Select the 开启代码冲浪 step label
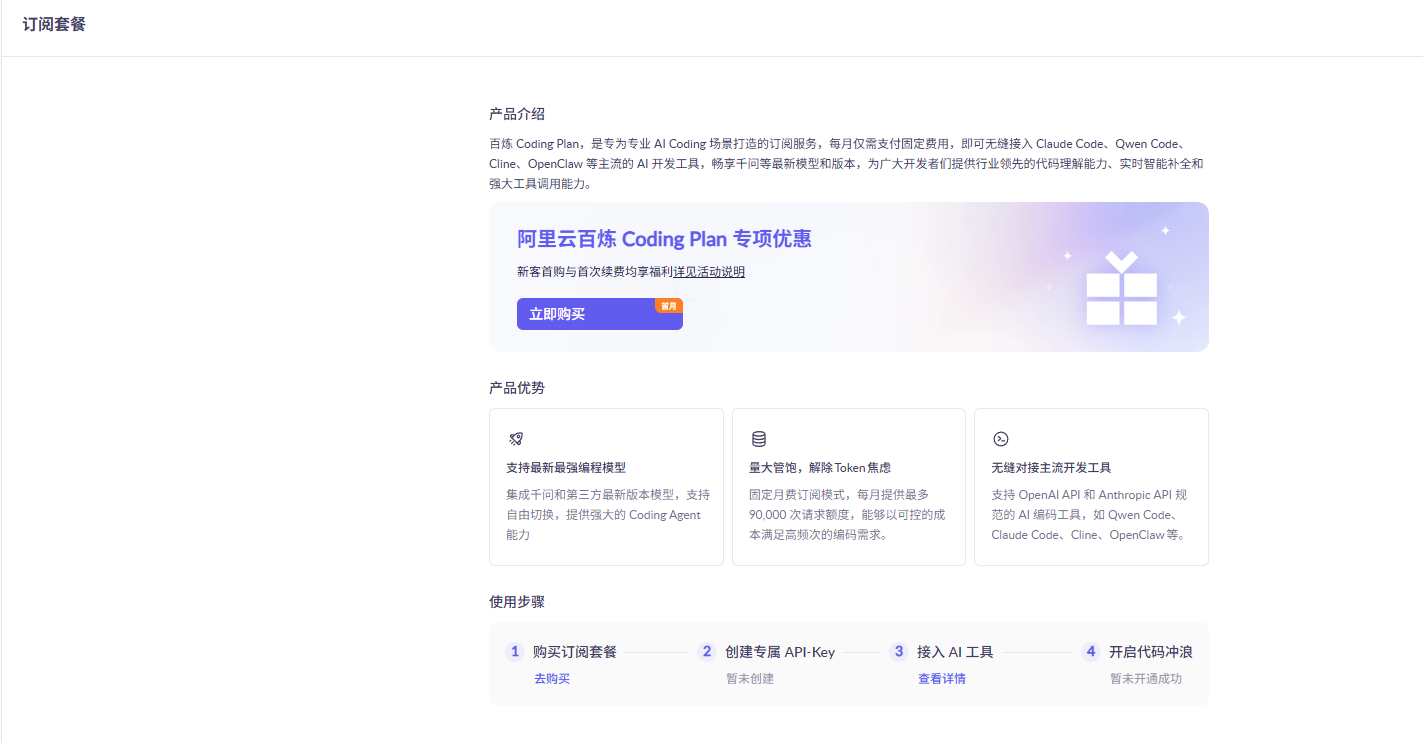The image size is (1423, 743). [1150, 652]
